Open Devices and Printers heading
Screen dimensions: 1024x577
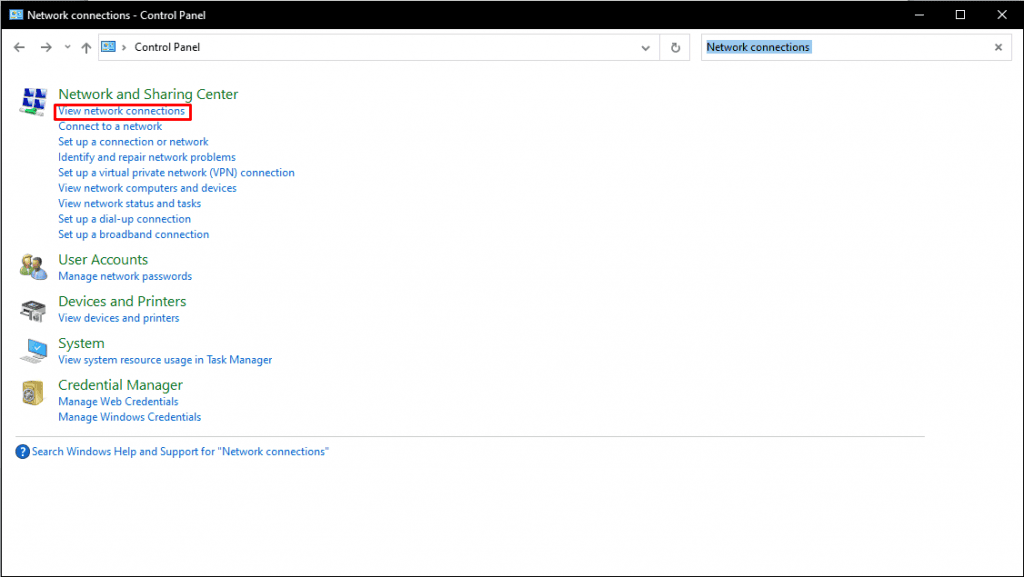[122, 302]
